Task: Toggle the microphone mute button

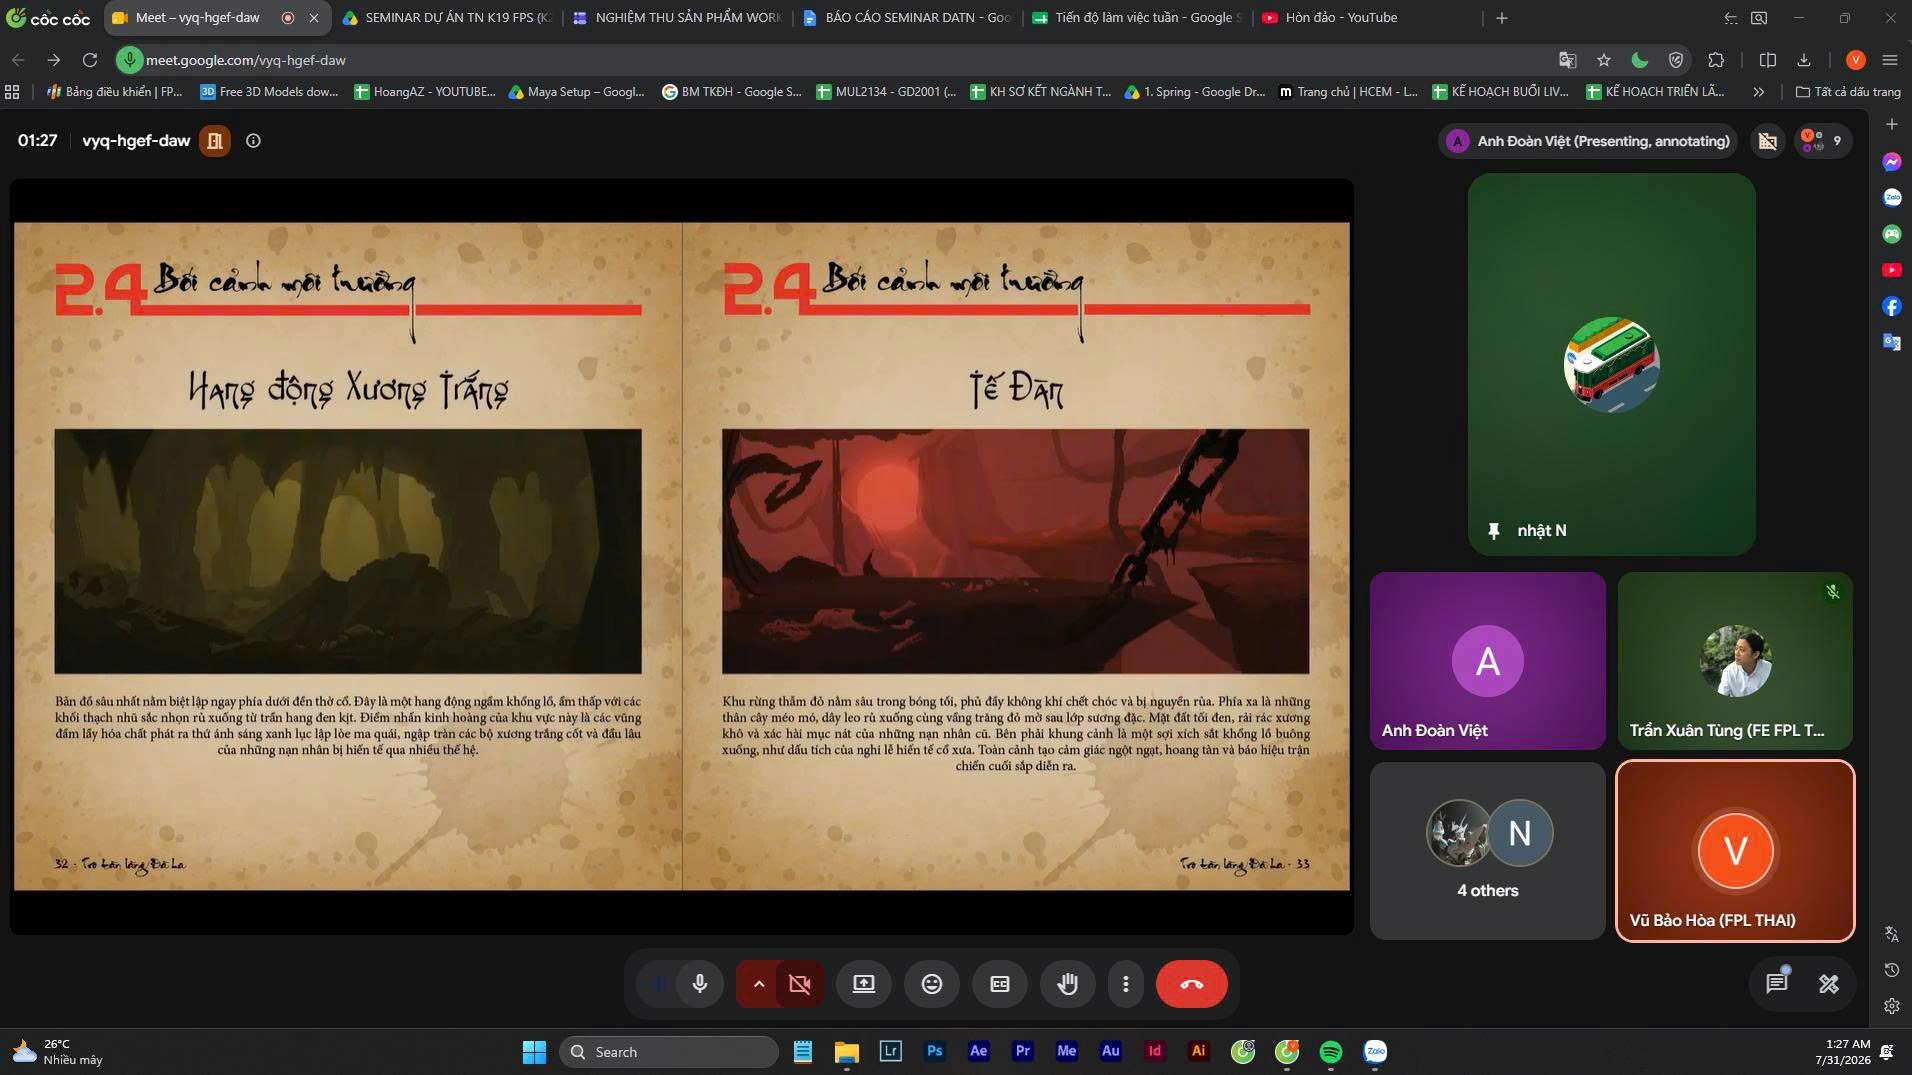Action: (x=700, y=984)
